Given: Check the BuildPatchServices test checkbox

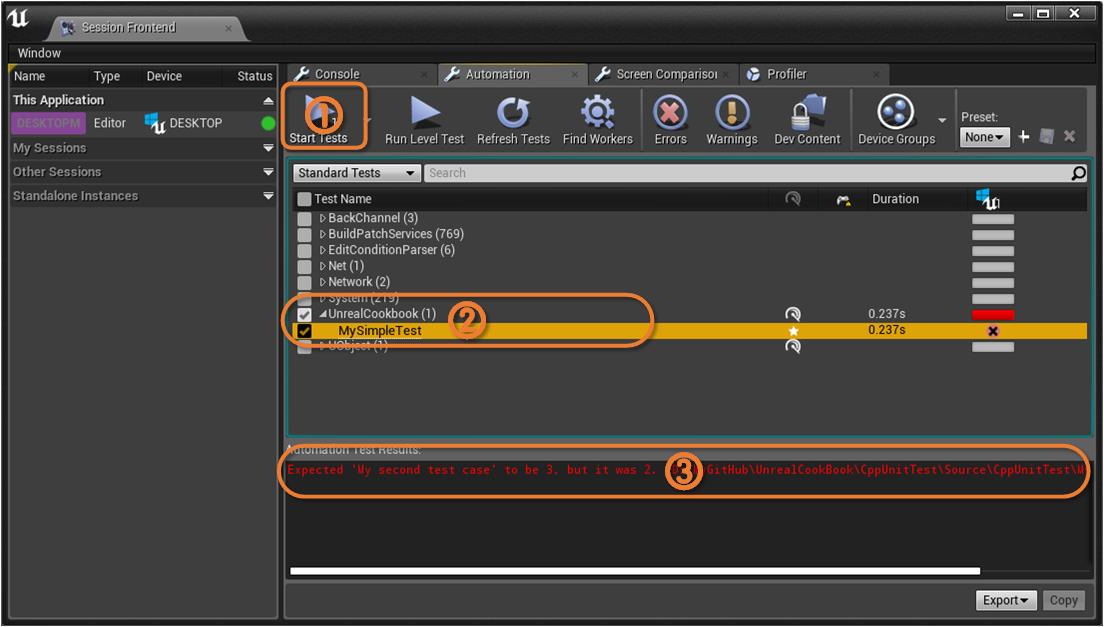Looking at the screenshot, I should 304,234.
